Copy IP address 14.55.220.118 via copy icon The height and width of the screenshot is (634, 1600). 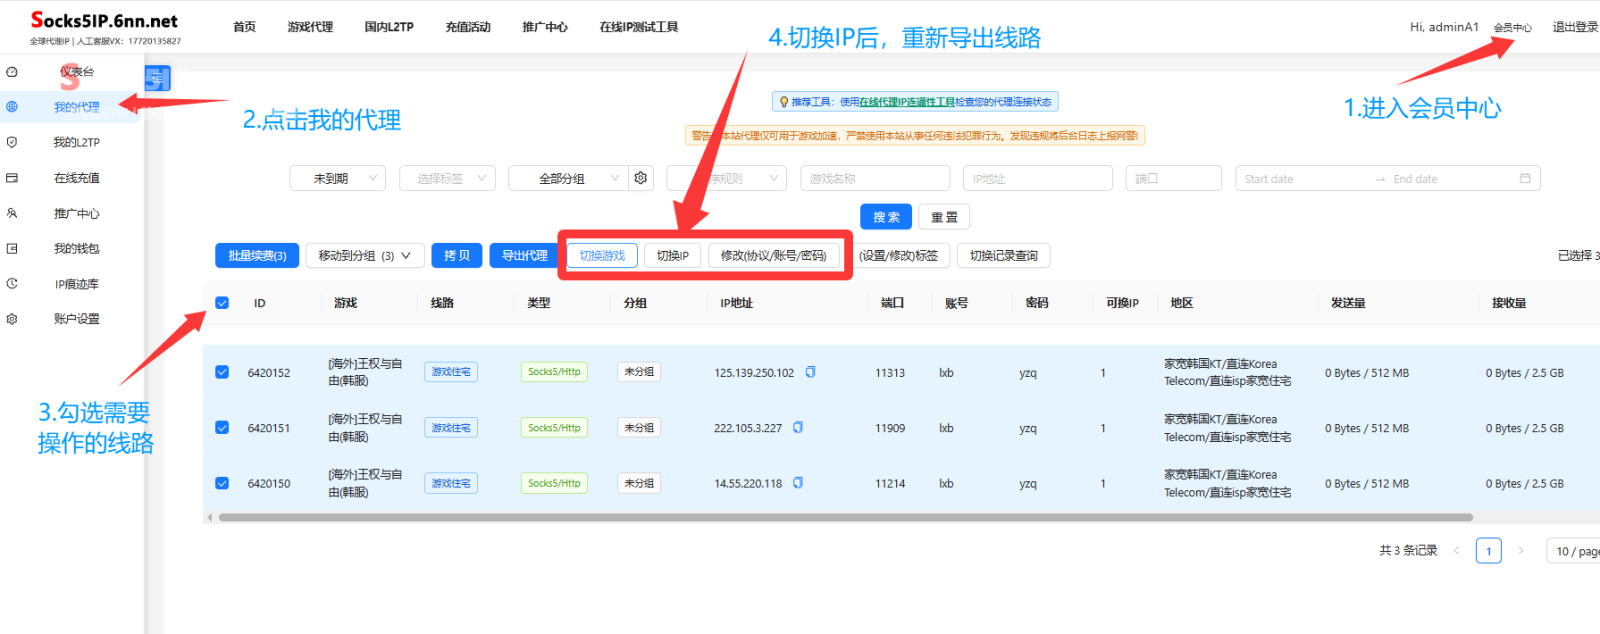coord(798,483)
